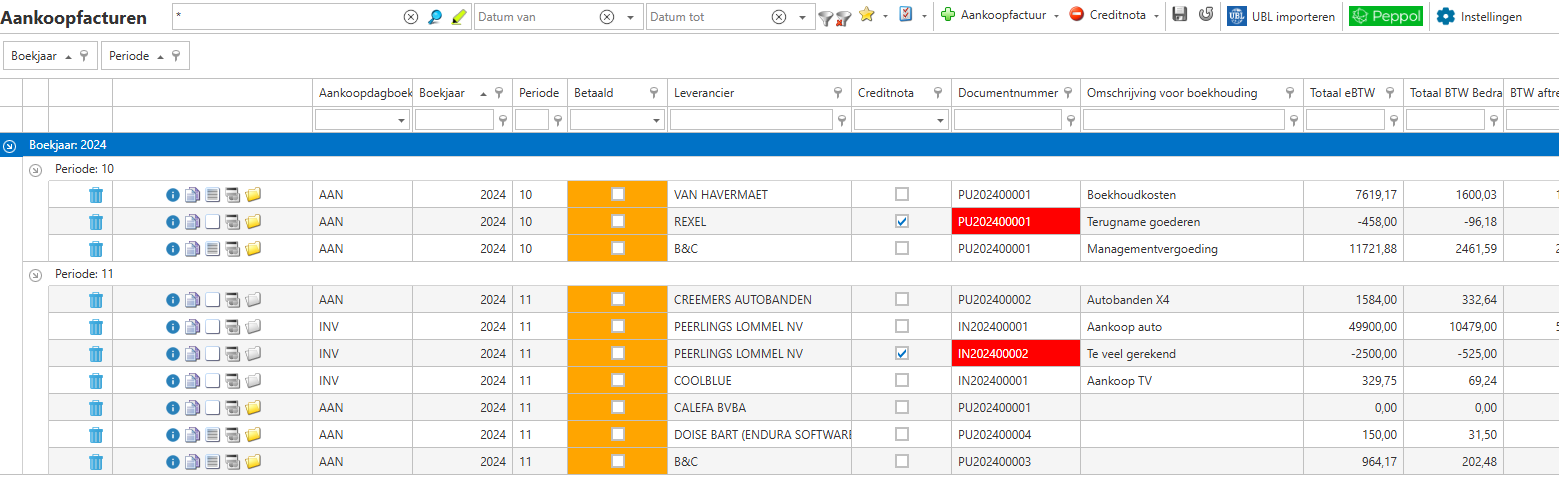
Task: Click the yellow highlighter icon
Action: coord(459,16)
